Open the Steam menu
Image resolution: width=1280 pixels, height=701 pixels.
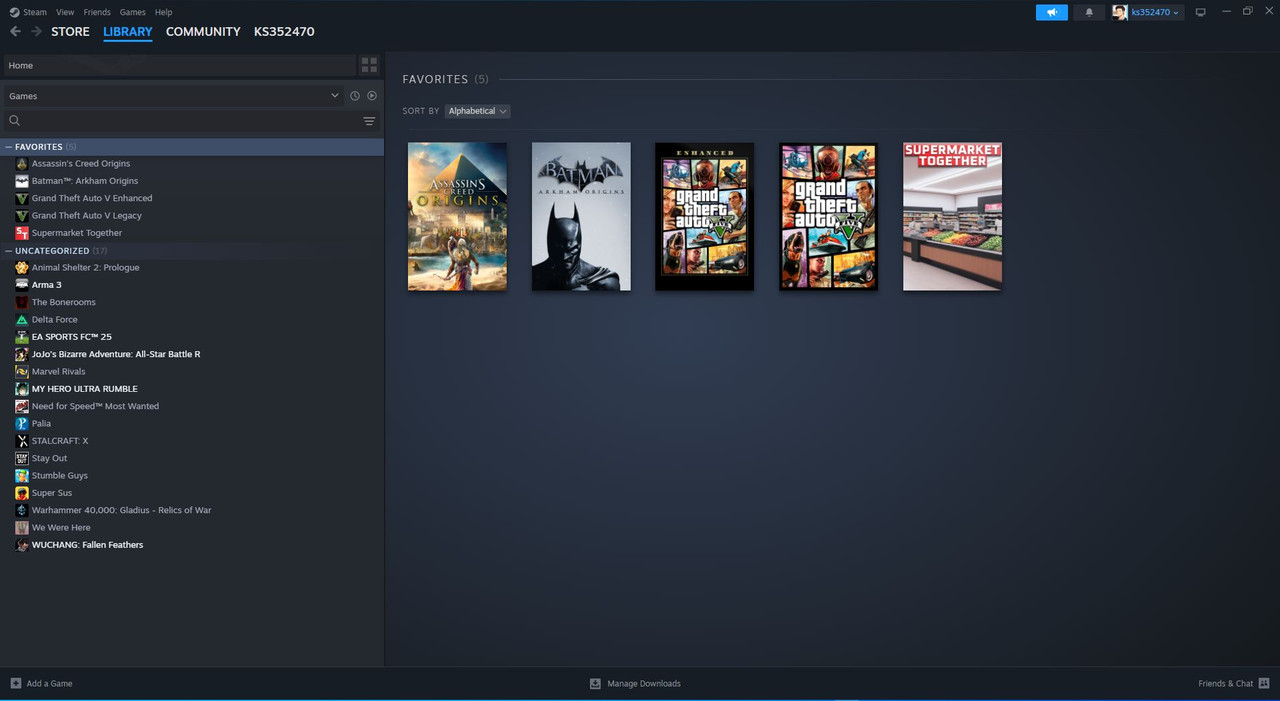35,12
